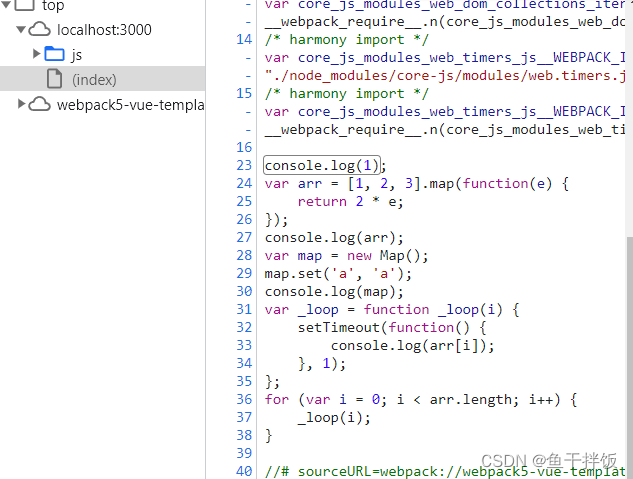Set breakpoint on line 31
This screenshot has height=479, width=633.
tap(244, 310)
